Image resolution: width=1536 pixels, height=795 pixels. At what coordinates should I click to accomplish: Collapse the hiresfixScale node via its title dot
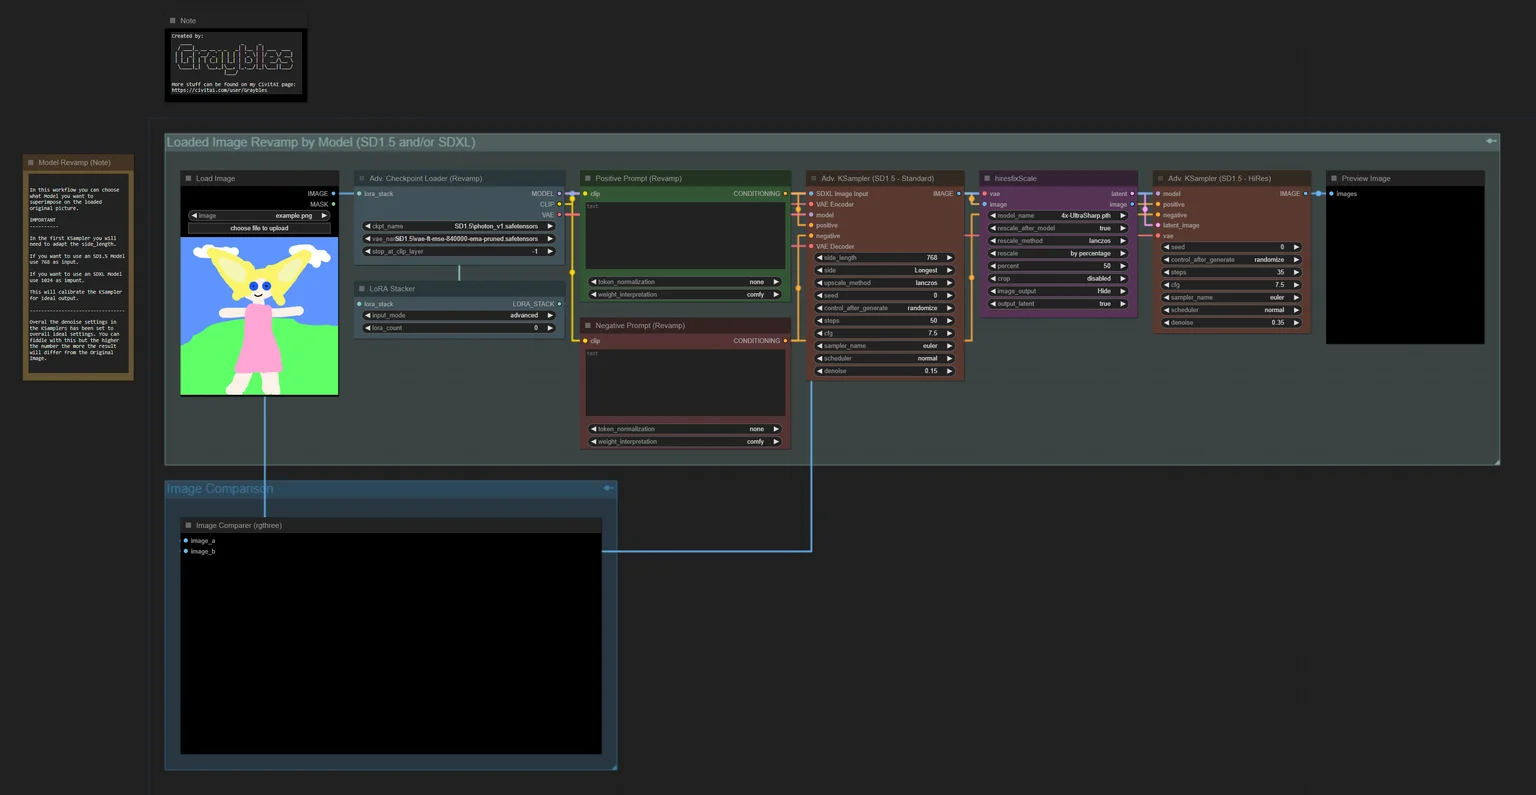point(987,179)
